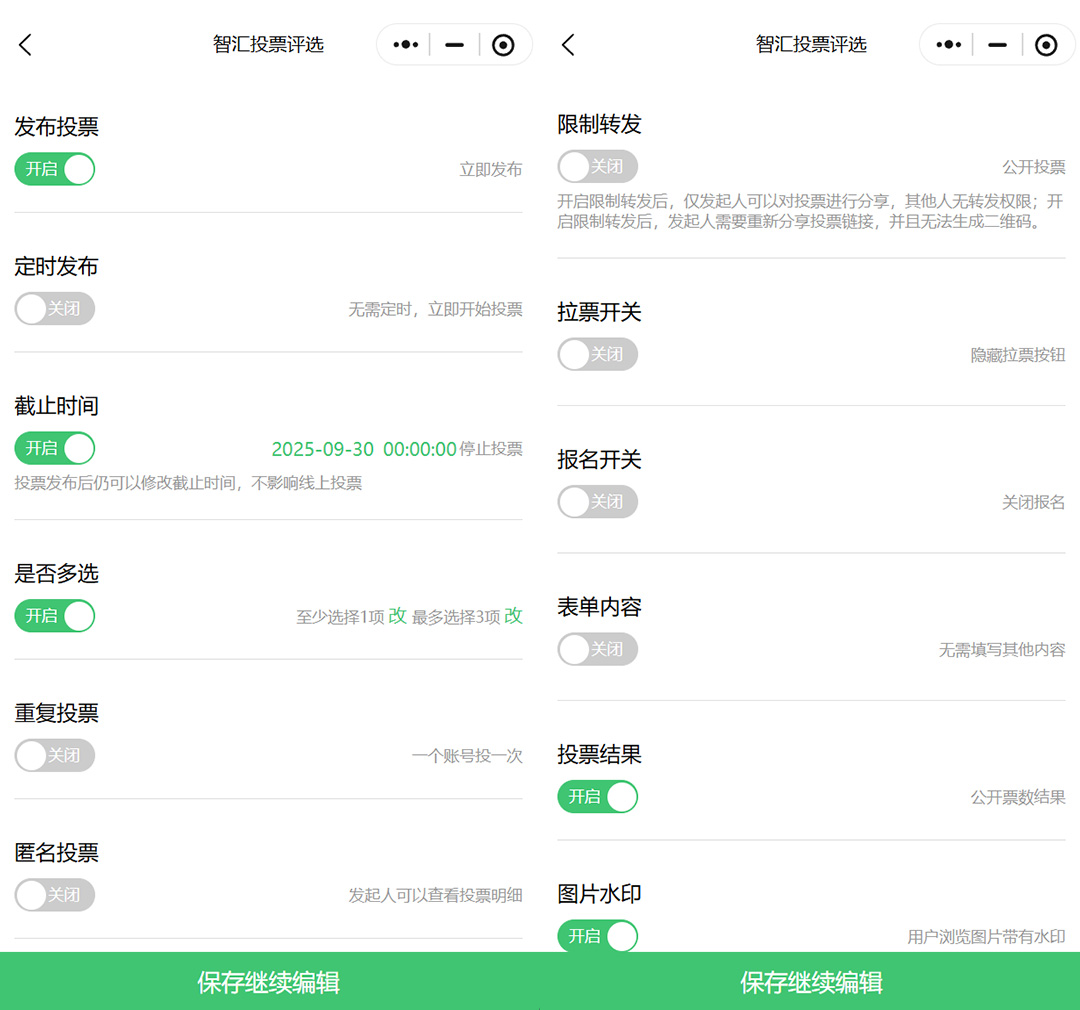Screen dimensions: 1080x1010
Task: Tap the back arrow on the right screen
Action: click(x=568, y=45)
